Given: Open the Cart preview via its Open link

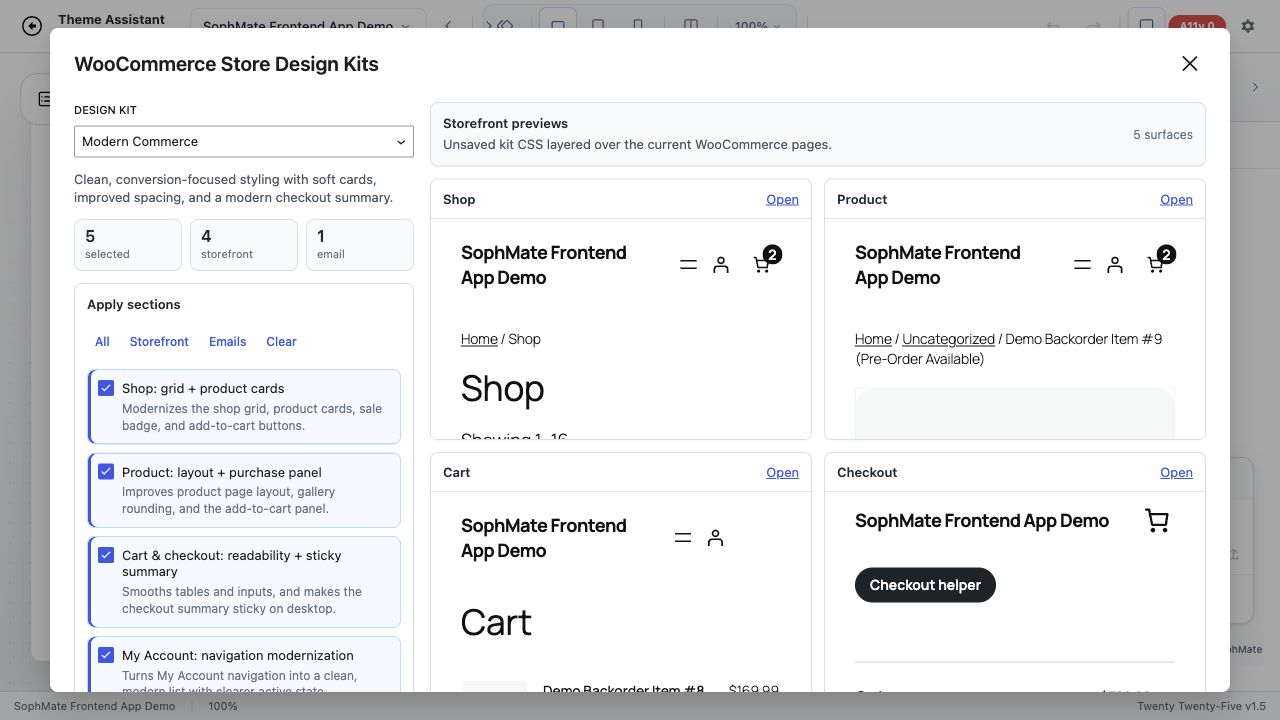Looking at the screenshot, I should (x=782, y=472).
